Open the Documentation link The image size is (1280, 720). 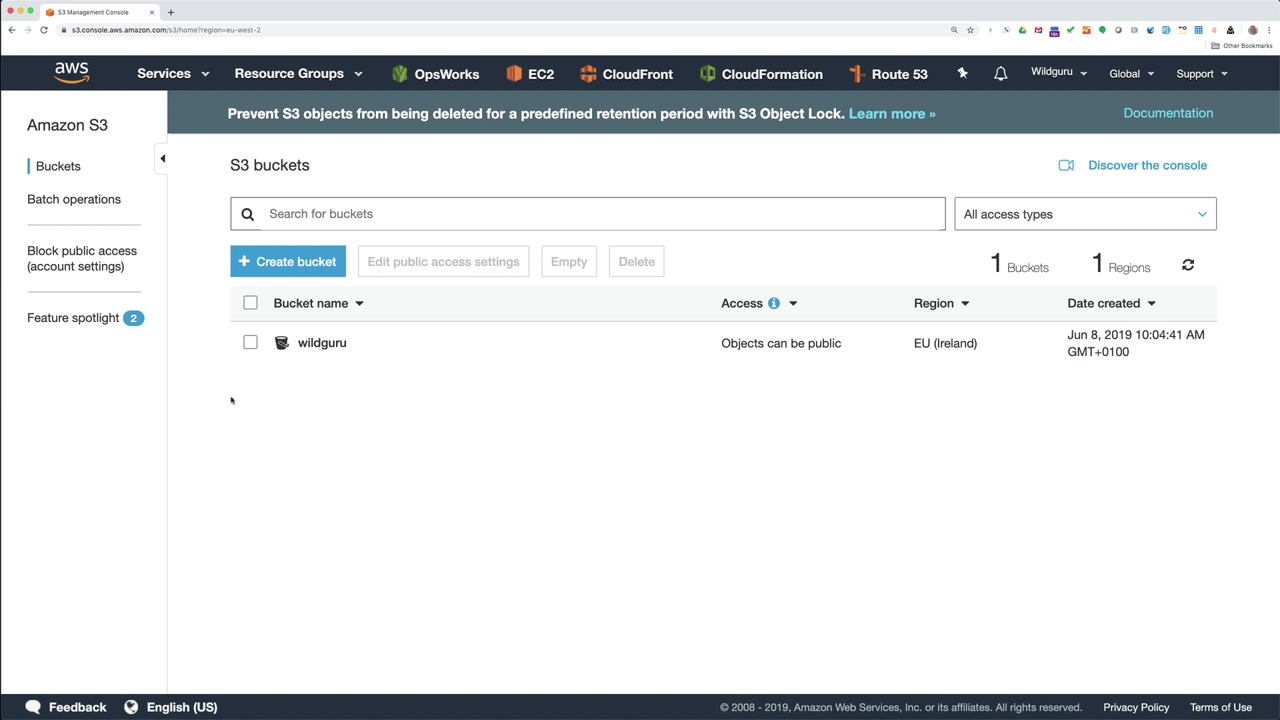pos(1168,113)
